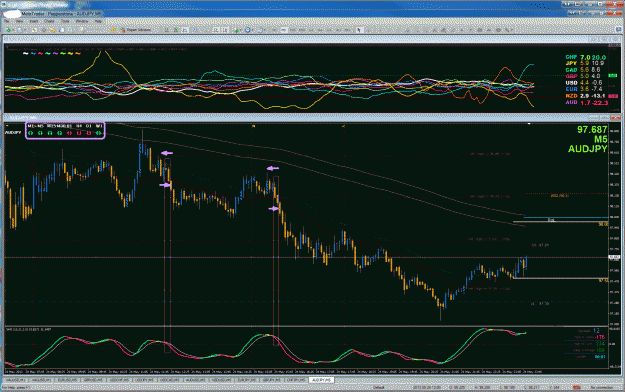
Task: Open the View menu
Action: (x=20, y=21)
